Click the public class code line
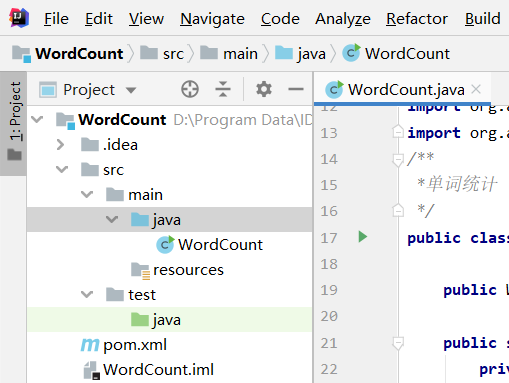Image resolution: width=509 pixels, height=383 pixels. [x=458, y=238]
